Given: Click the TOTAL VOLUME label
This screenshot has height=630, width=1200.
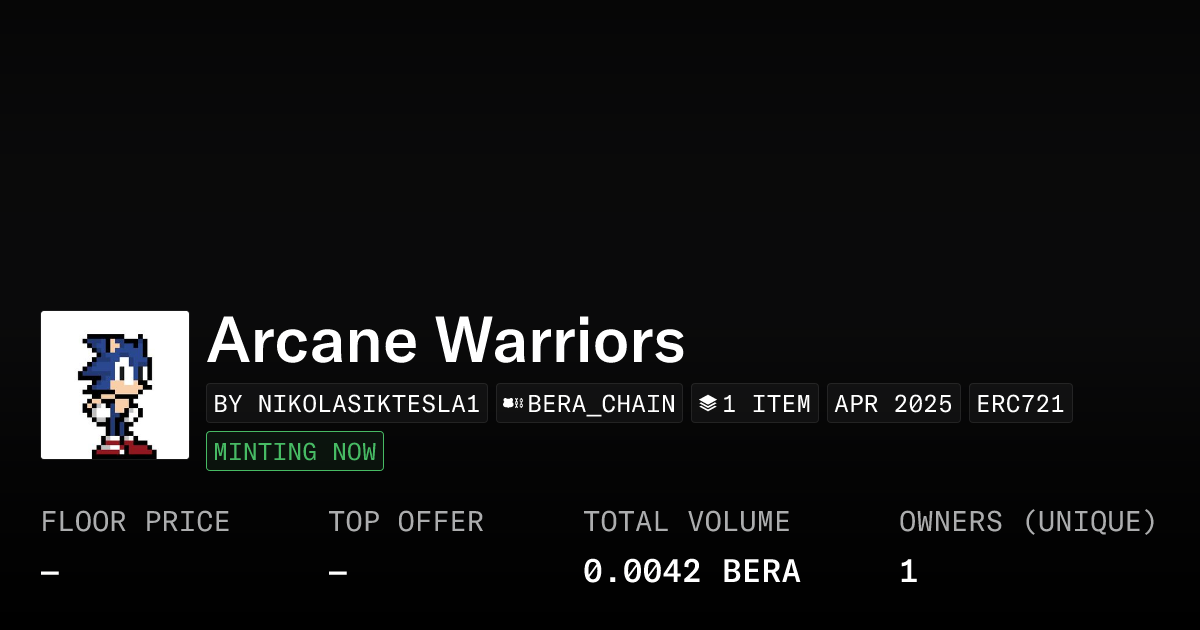Looking at the screenshot, I should [687, 522].
